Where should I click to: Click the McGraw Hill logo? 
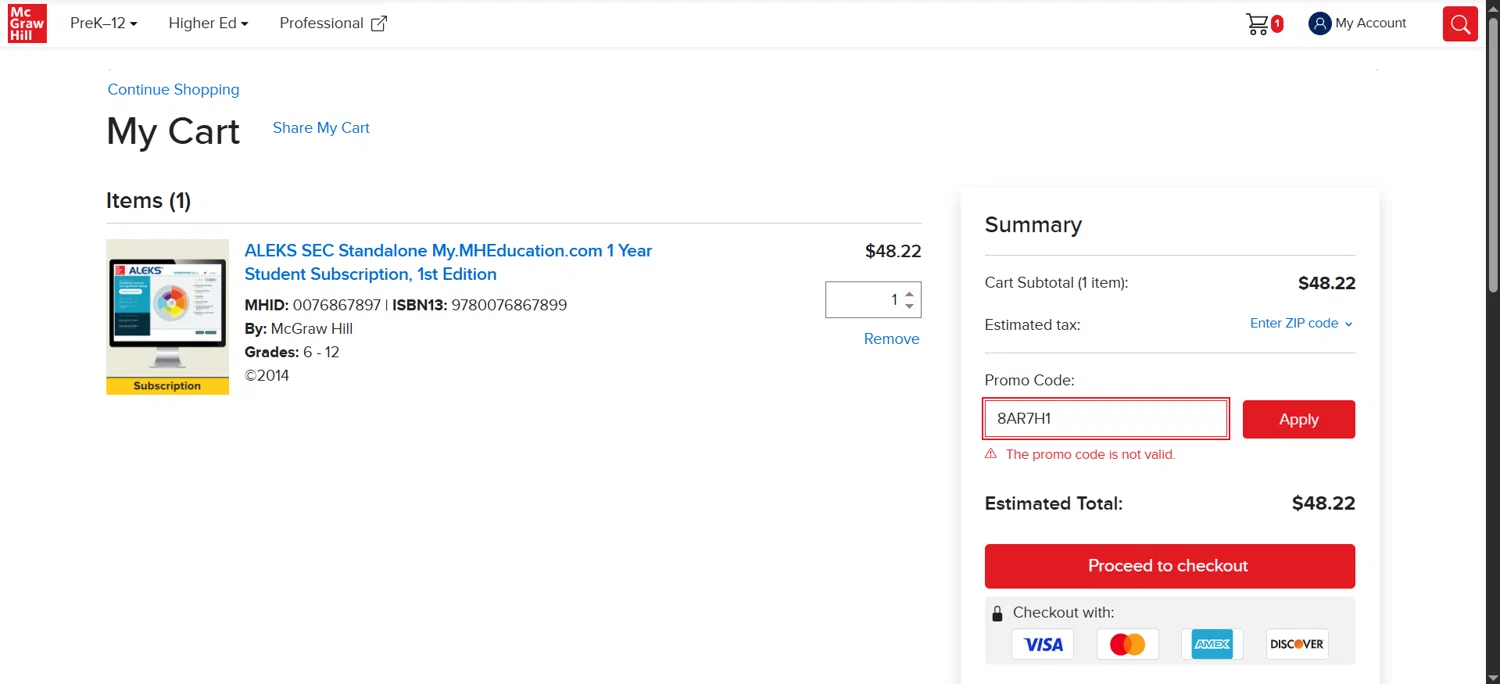coord(27,23)
